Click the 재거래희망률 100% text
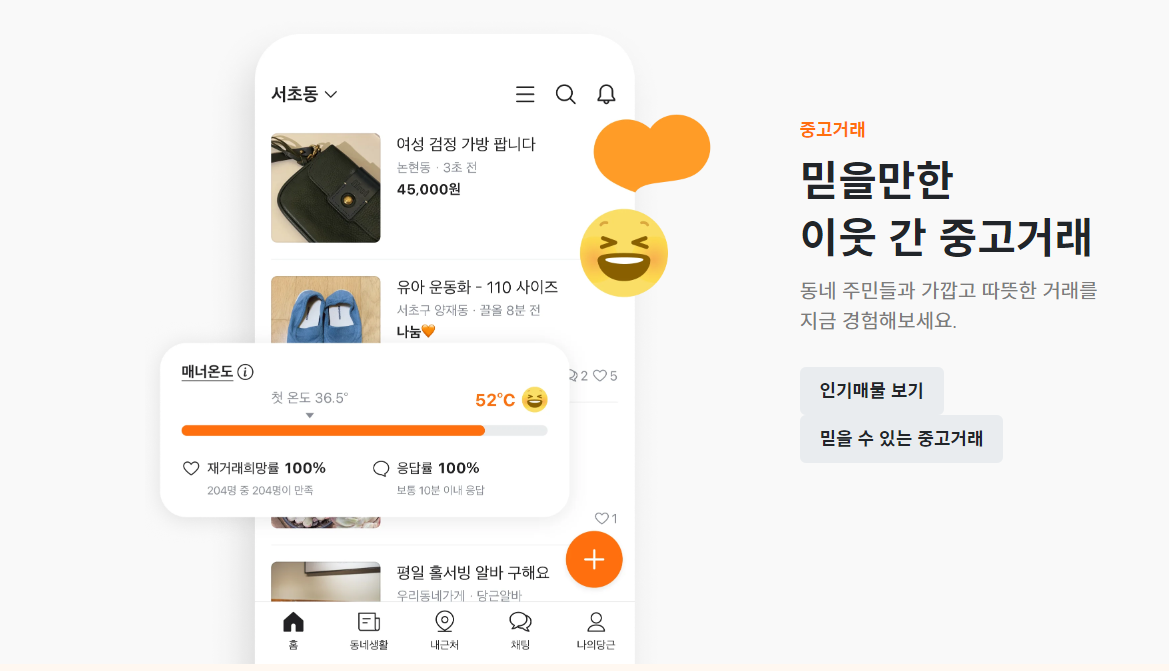This screenshot has height=671, width=1169. [x=266, y=468]
